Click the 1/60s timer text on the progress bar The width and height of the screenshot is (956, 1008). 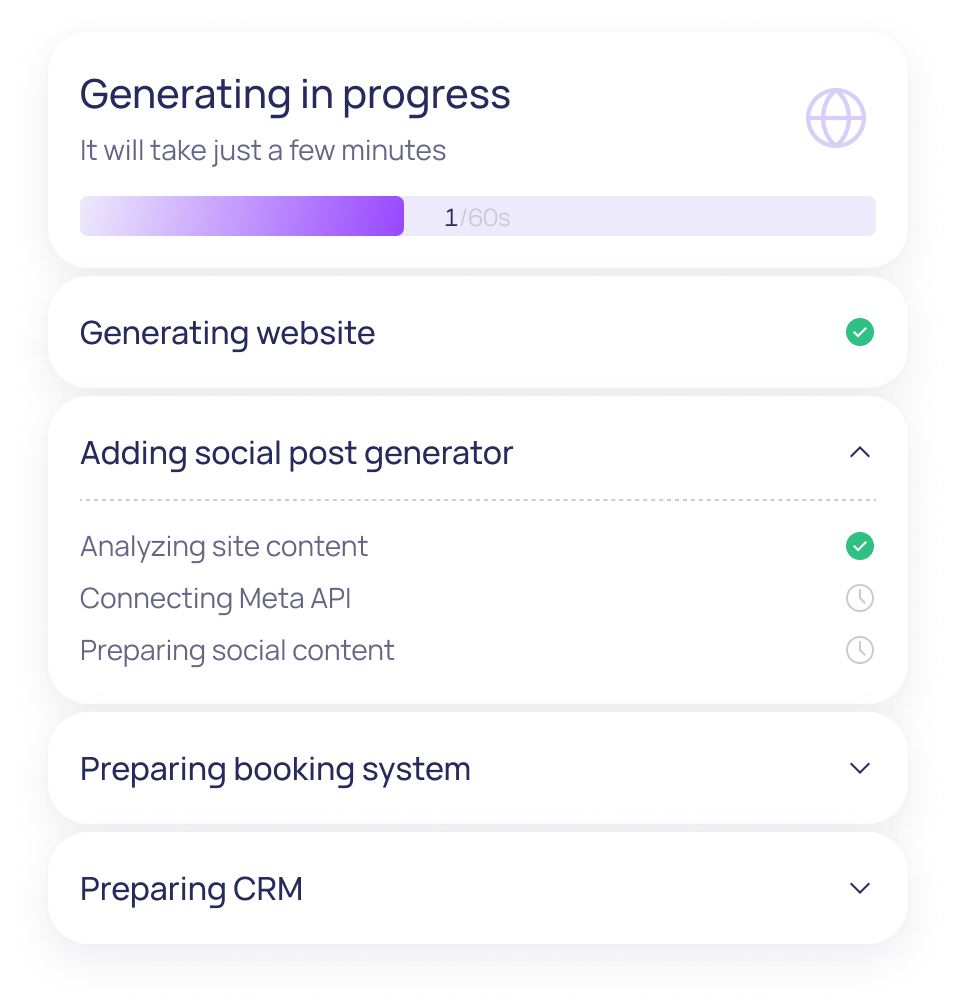point(478,215)
